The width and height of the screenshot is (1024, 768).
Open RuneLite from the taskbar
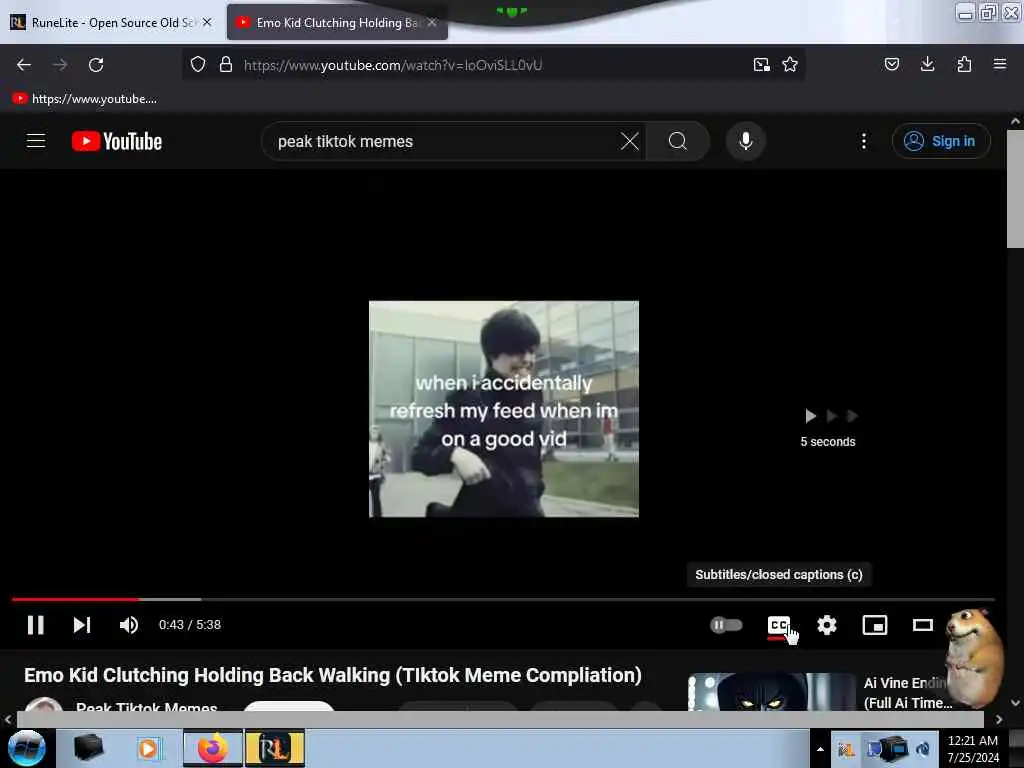275,748
